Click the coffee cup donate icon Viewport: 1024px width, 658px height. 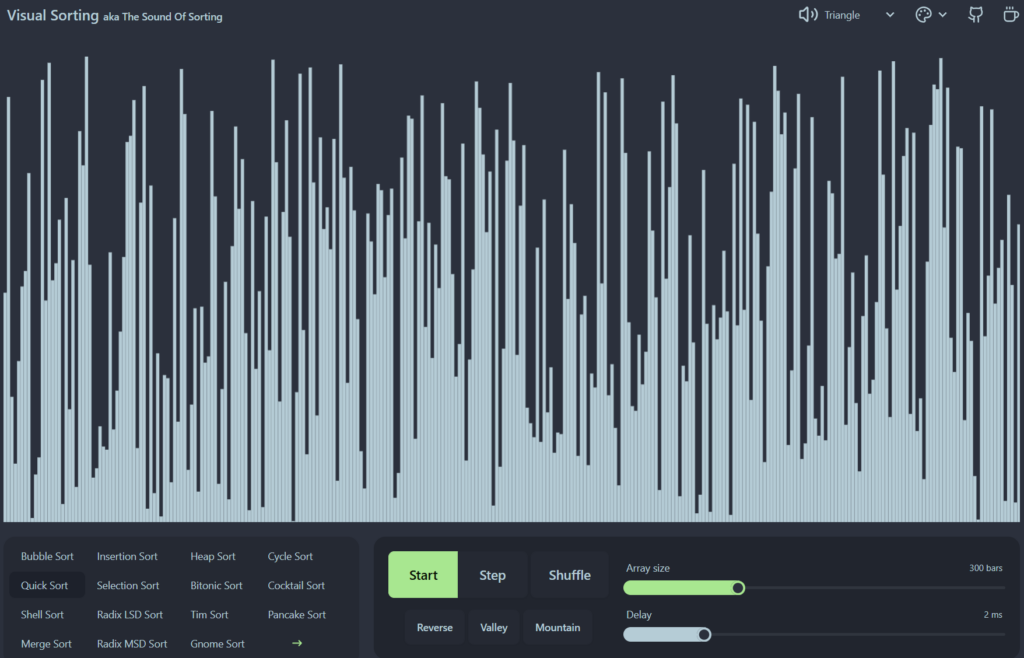pos(1011,15)
